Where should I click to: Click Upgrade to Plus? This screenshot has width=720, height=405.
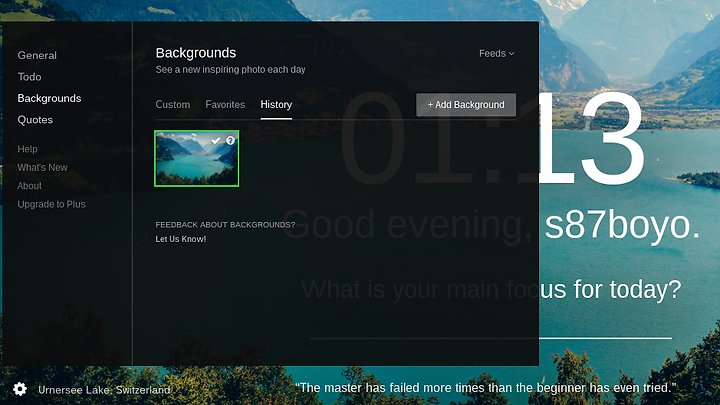51,204
